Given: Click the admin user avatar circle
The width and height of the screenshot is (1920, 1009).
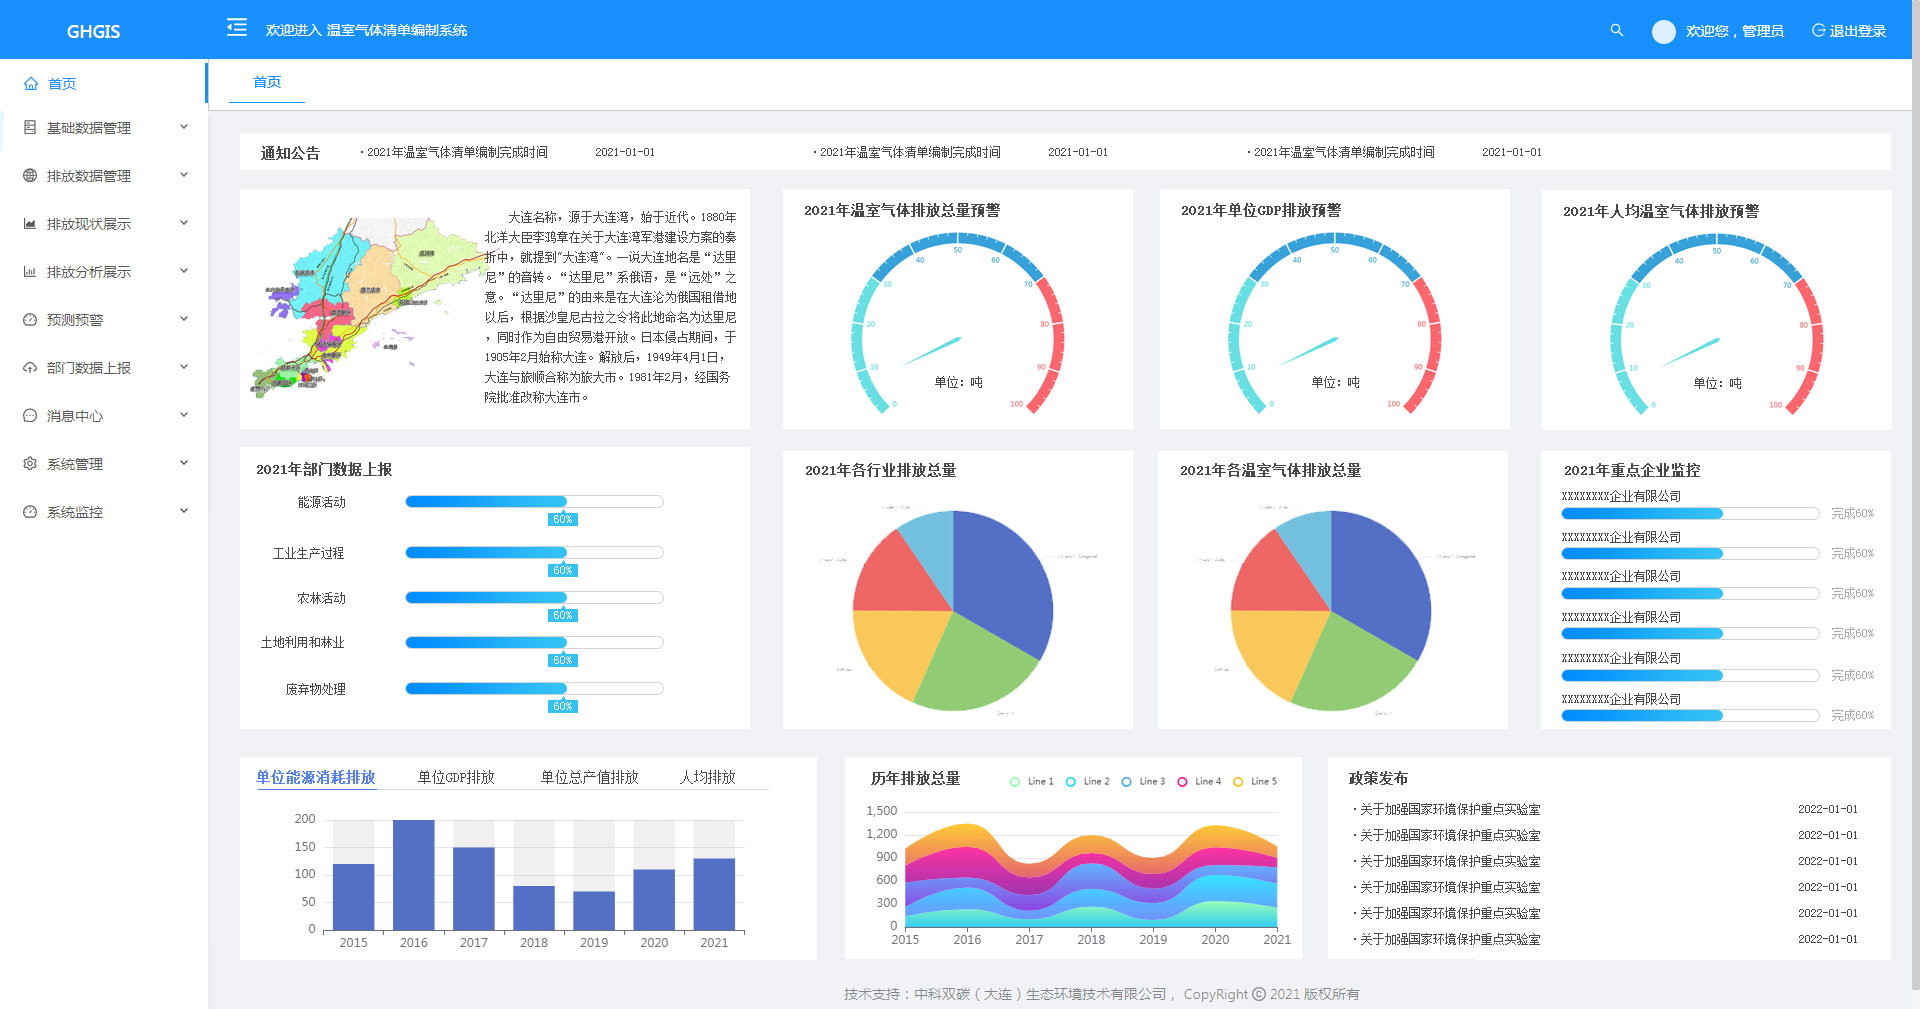Looking at the screenshot, I should [1663, 32].
